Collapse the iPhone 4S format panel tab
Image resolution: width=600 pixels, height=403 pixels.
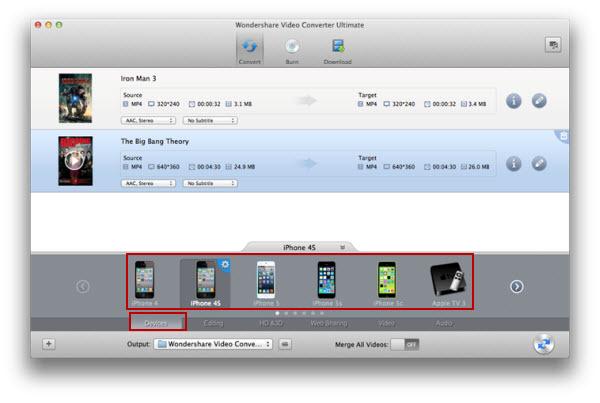pos(342,248)
